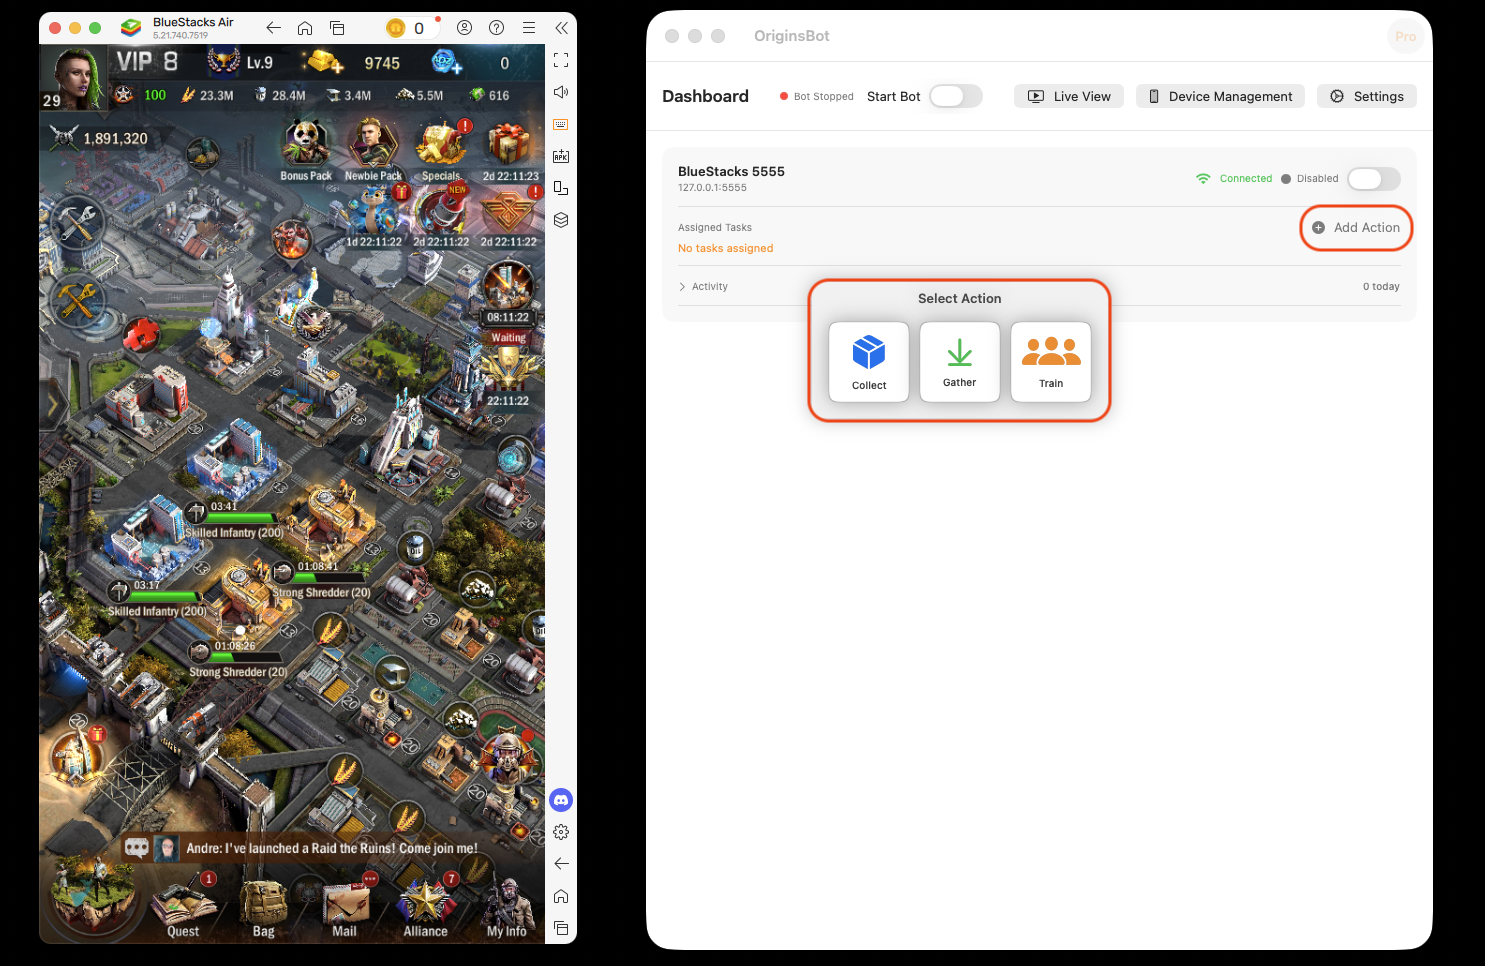This screenshot has width=1485, height=966.
Task: Select the Gather action card
Action: pos(960,362)
